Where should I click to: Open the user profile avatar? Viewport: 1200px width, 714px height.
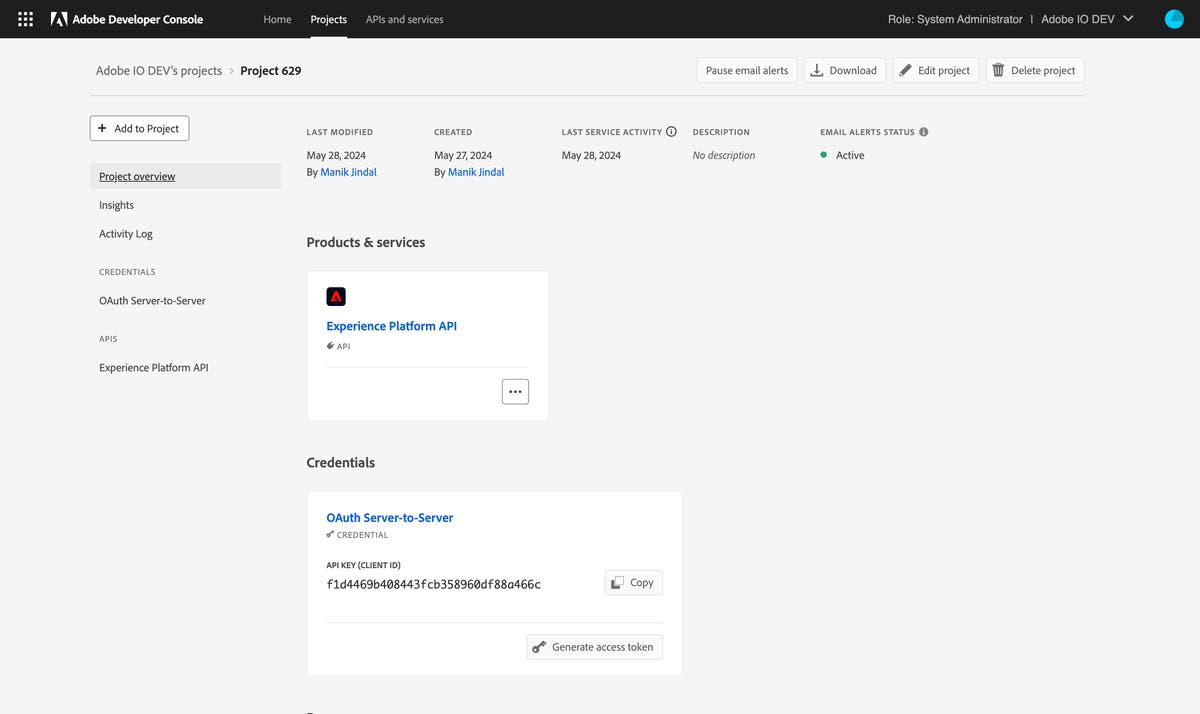1174,19
